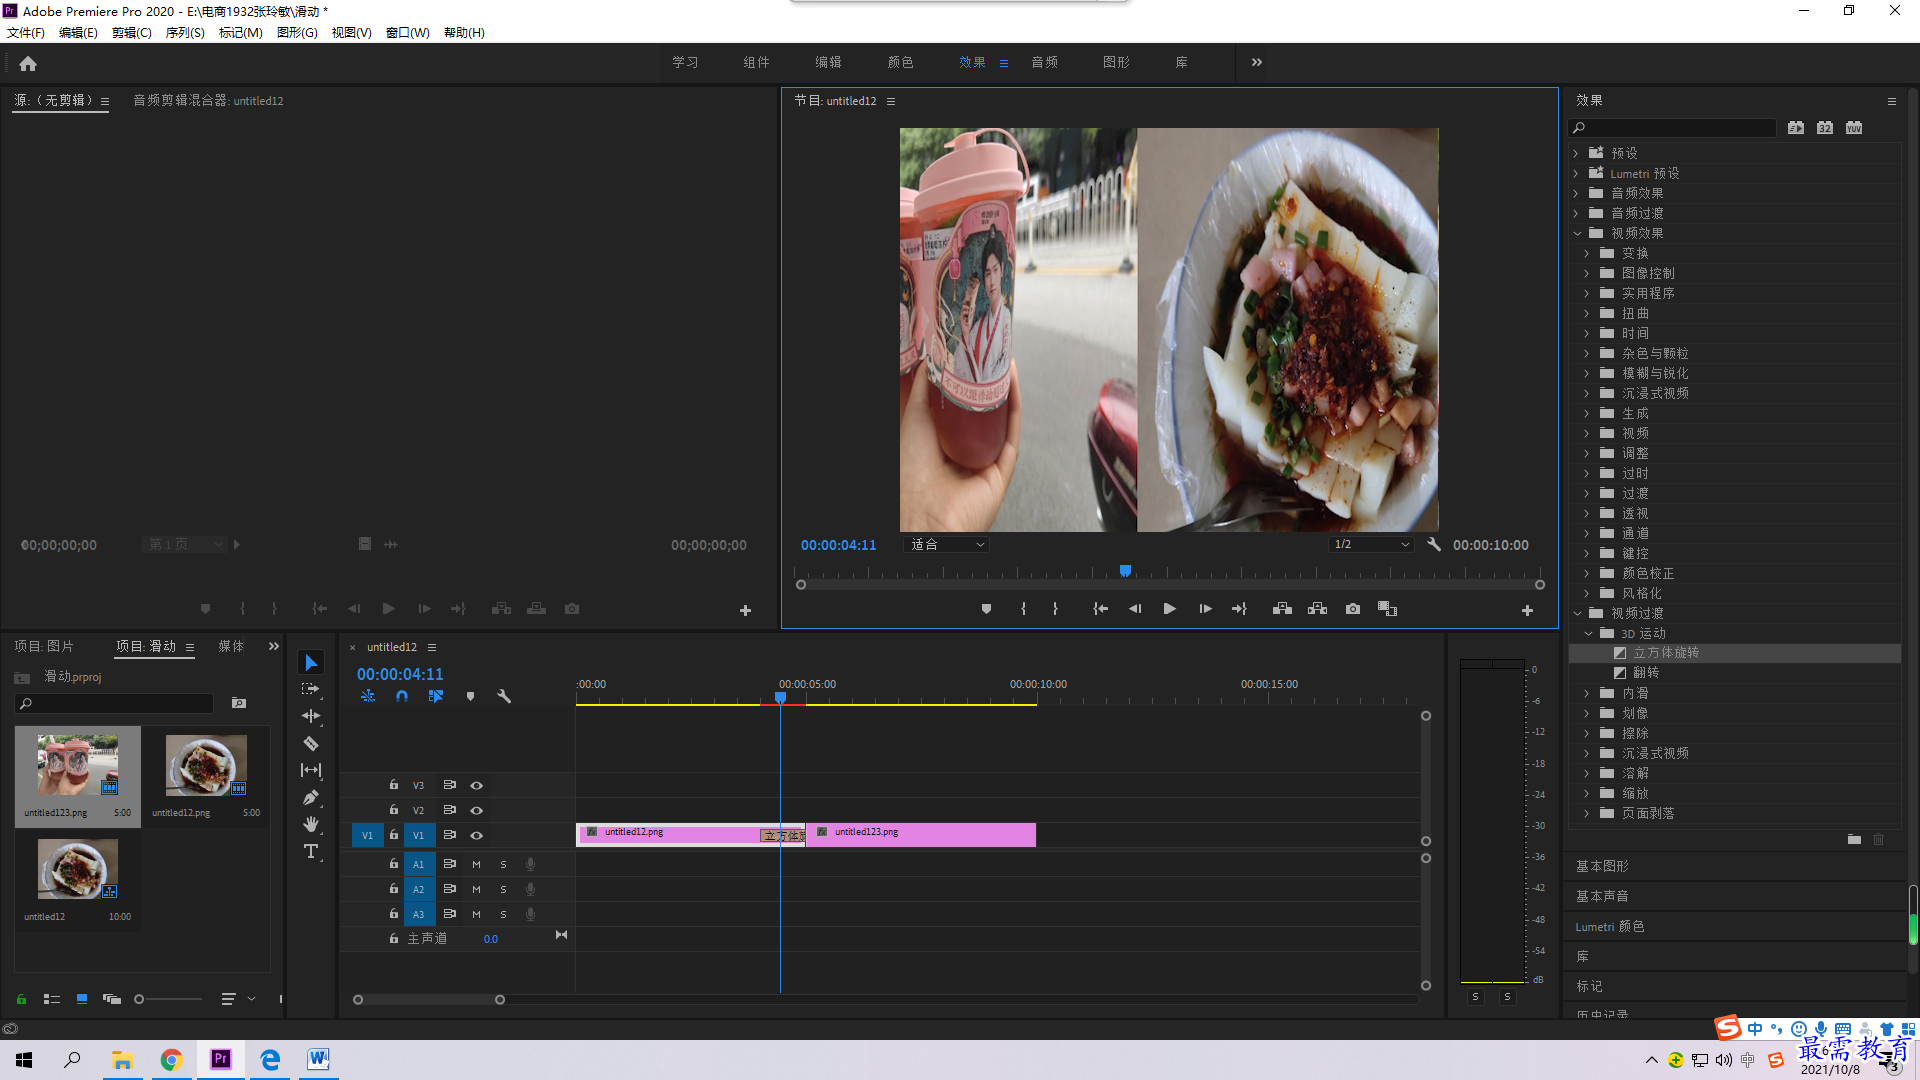Add marker in timeline header

coord(470,696)
